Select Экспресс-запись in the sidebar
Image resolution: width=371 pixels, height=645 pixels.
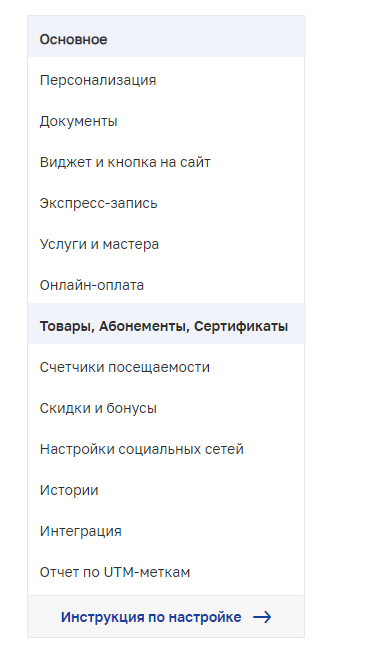click(166, 203)
